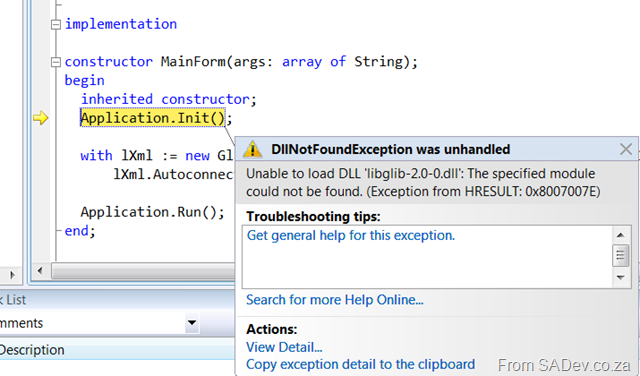Close the DllNotFoundException popup

click(626, 149)
